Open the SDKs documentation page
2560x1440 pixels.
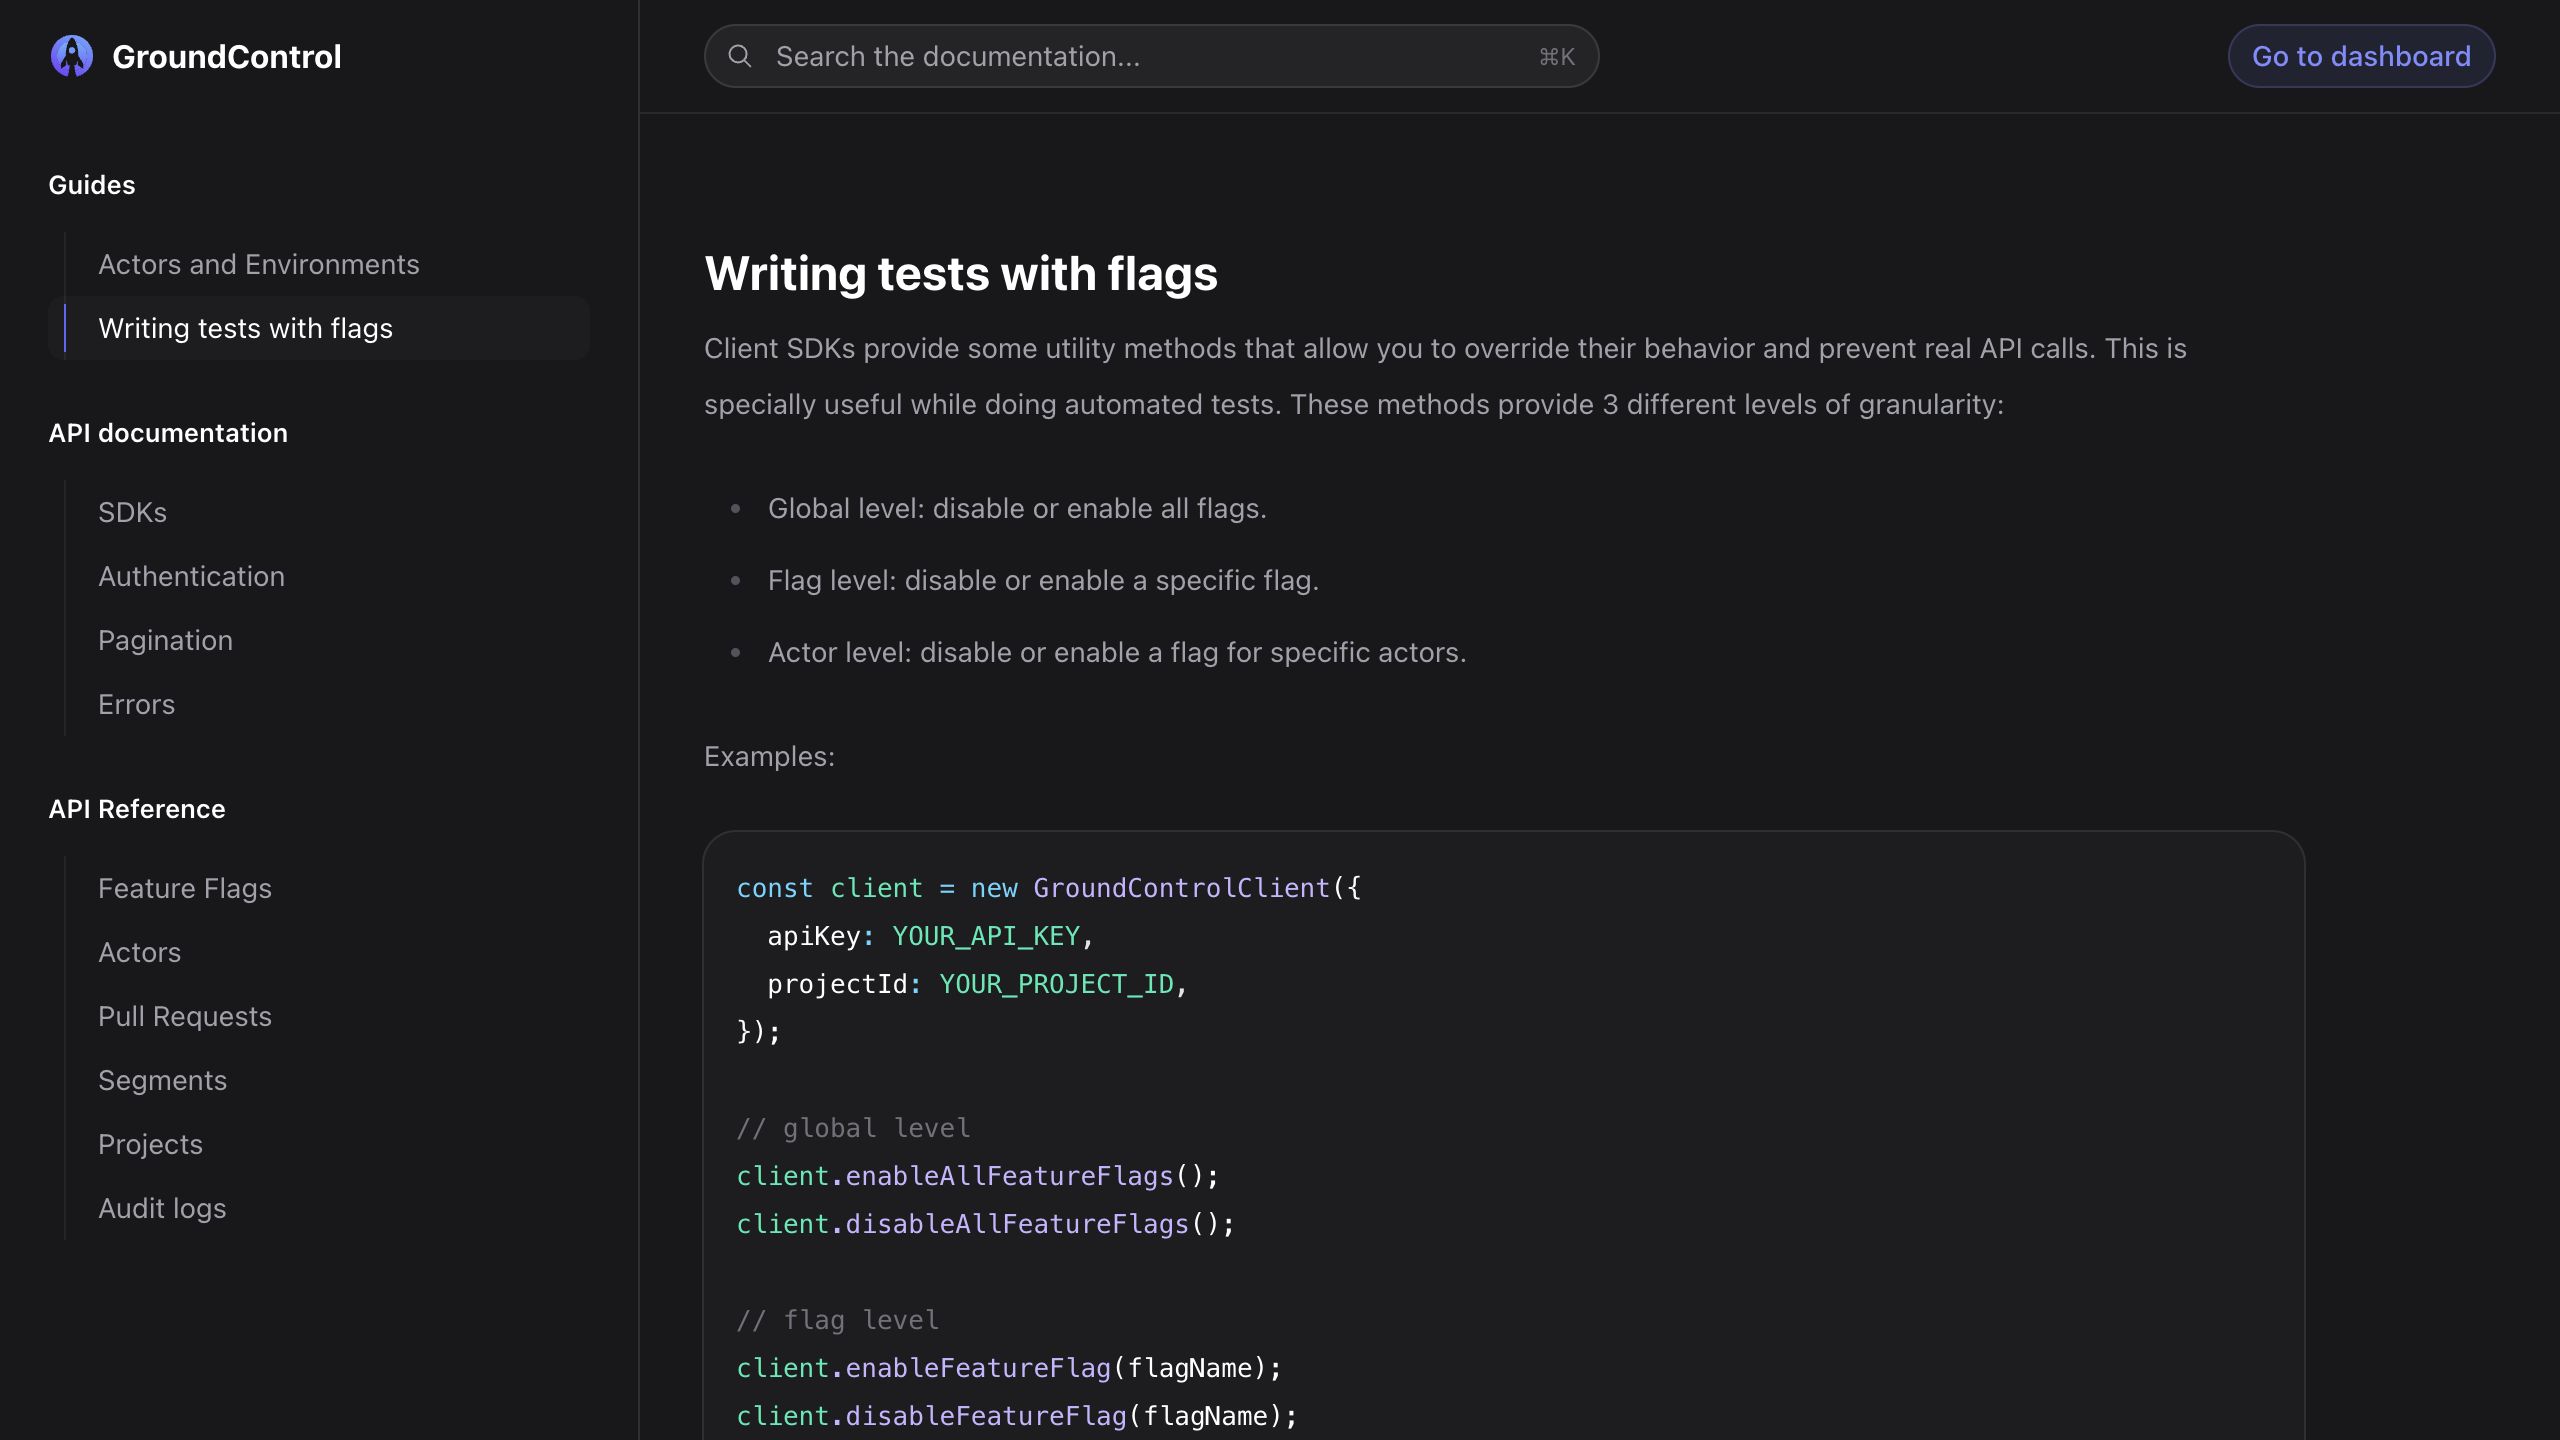(x=132, y=512)
